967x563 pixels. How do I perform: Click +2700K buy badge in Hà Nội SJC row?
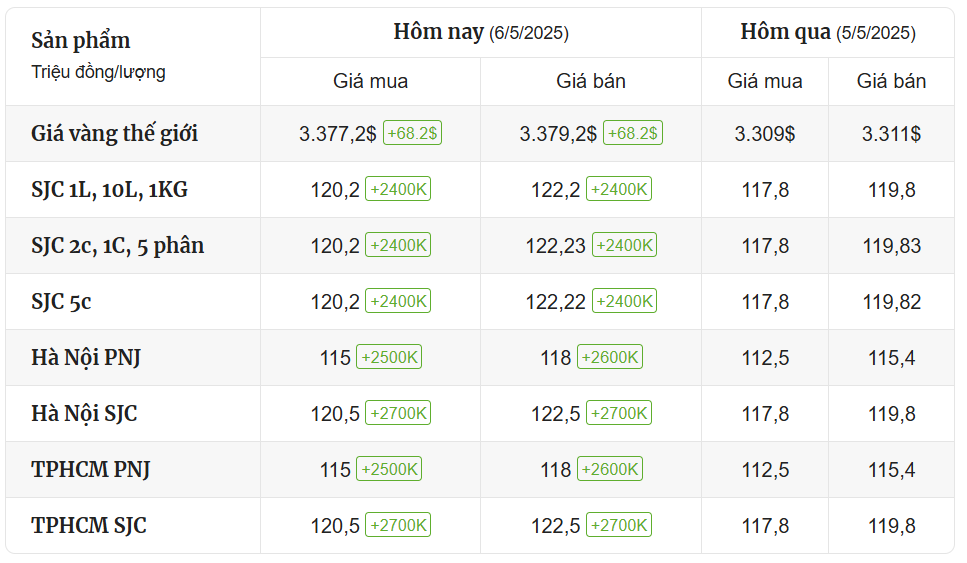(398, 414)
